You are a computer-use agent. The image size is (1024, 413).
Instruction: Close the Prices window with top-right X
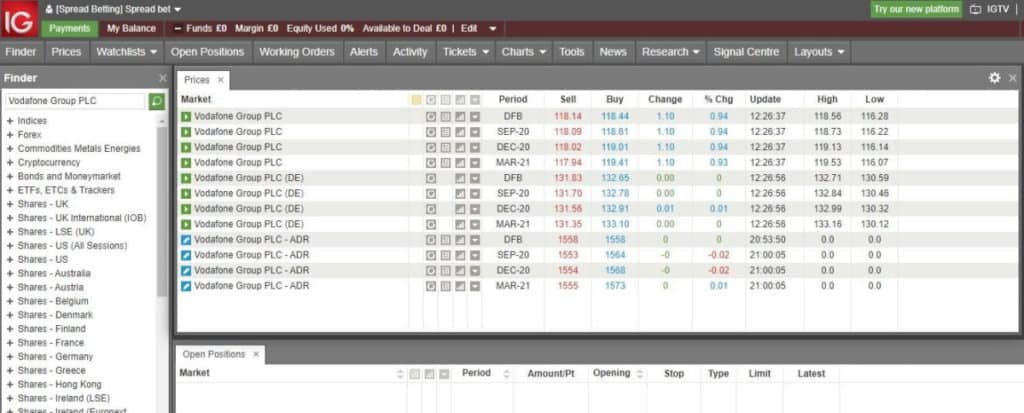[x=1012, y=78]
